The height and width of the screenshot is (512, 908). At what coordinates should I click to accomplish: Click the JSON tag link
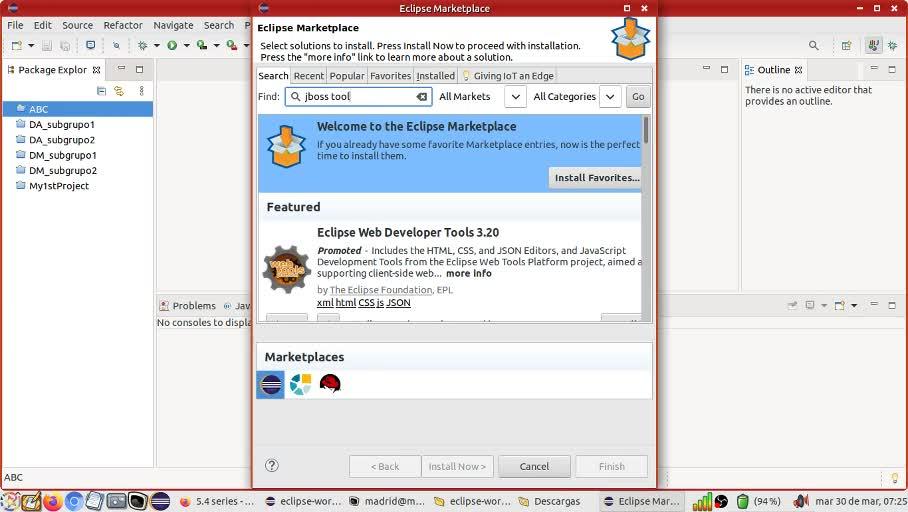pos(398,303)
